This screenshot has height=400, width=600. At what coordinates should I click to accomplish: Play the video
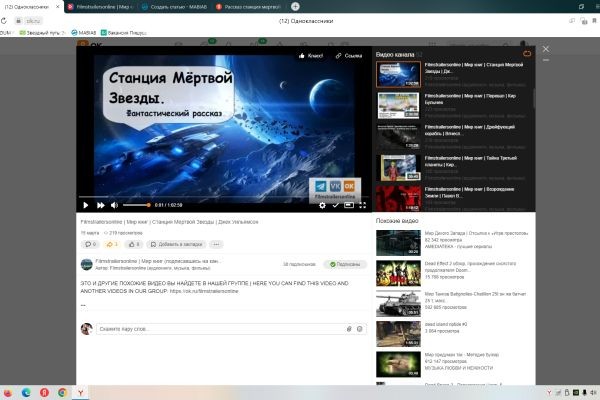[86, 205]
